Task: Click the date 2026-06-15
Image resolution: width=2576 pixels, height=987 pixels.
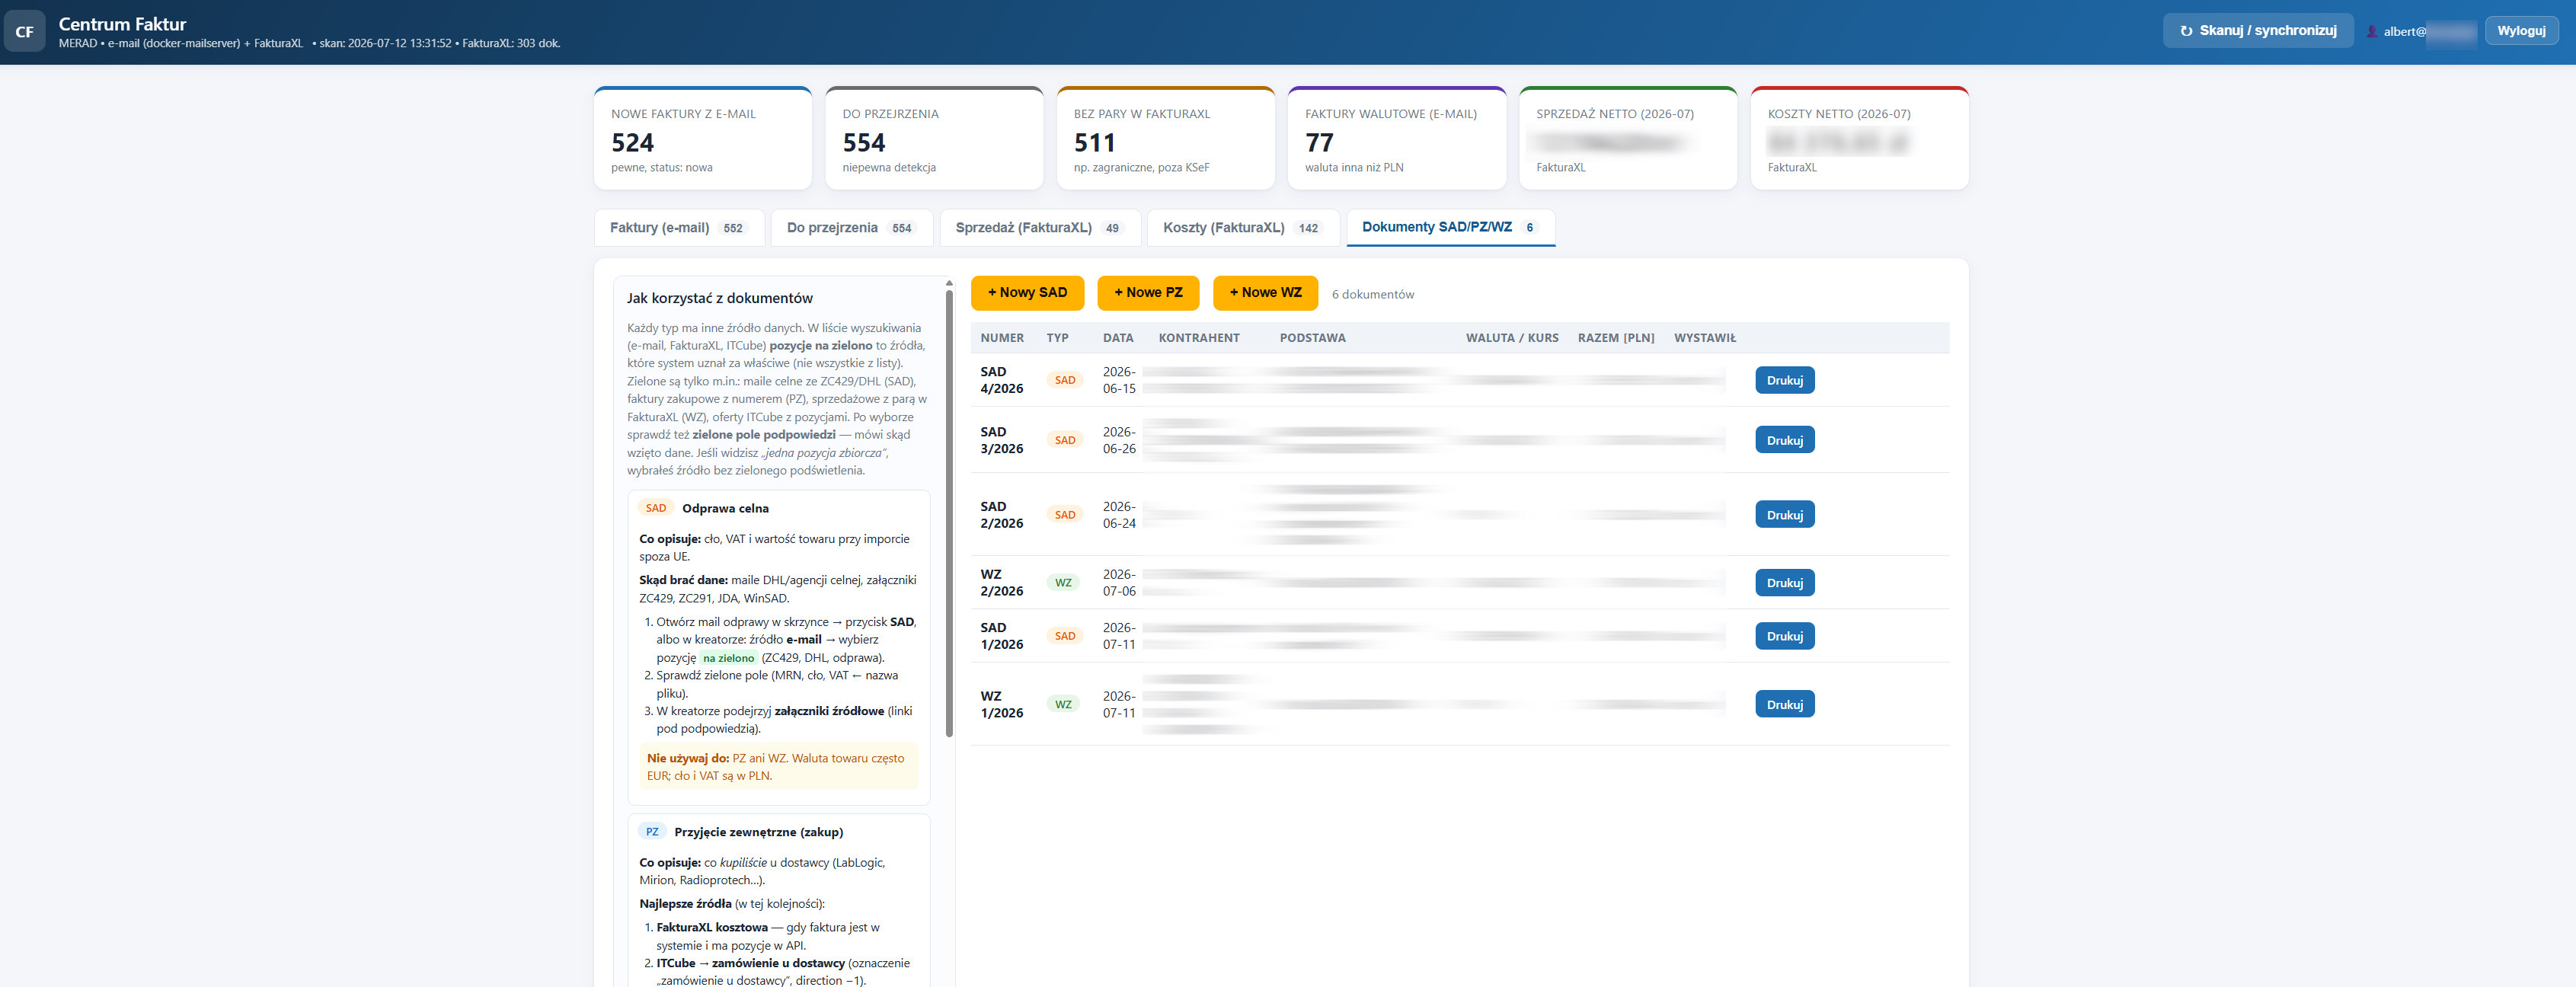Action: tap(1119, 380)
